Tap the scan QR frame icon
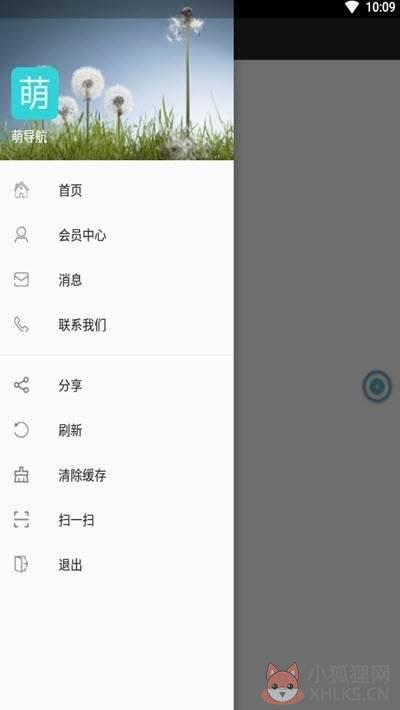 21,520
